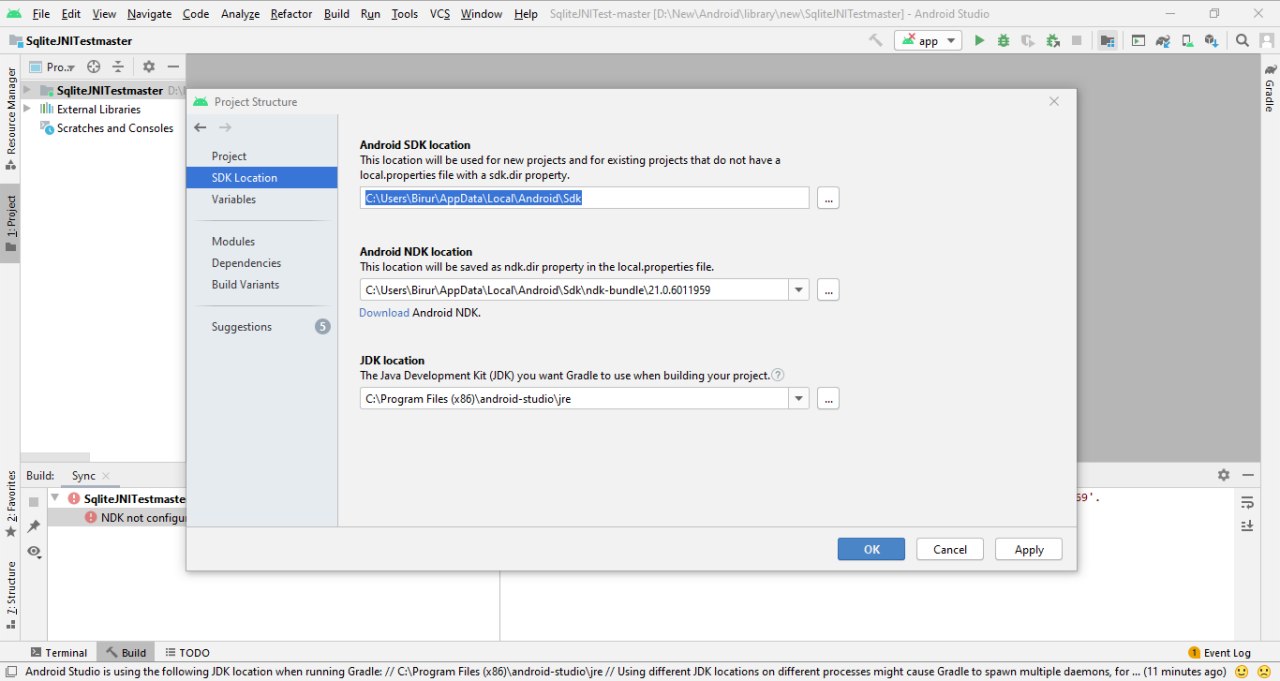Go back using the dialog's left arrow
Viewport: 1280px width, 681px height.
click(x=200, y=127)
